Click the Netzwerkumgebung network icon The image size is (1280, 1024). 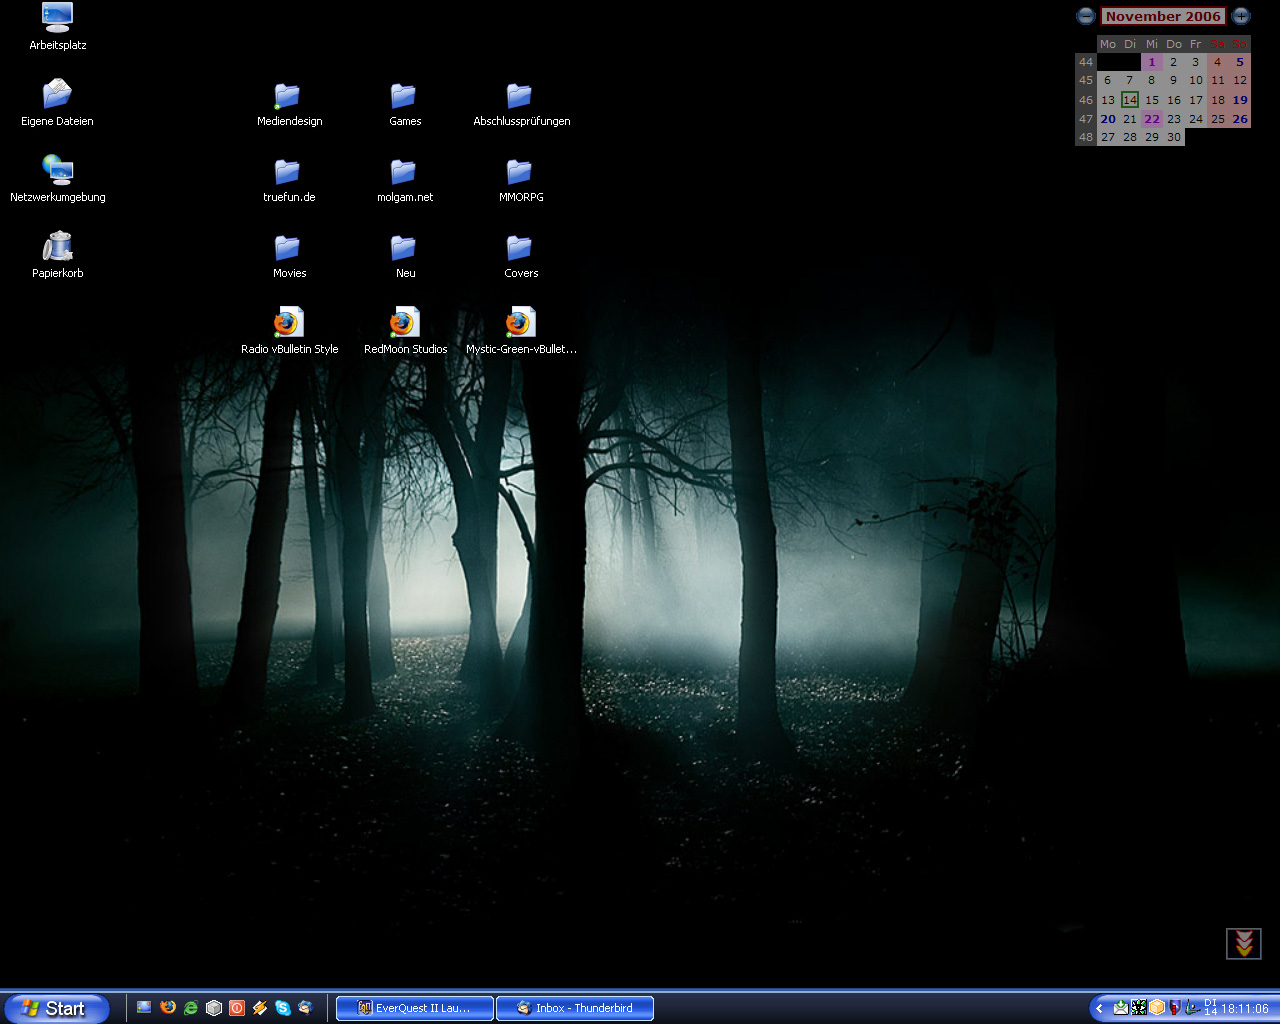[58, 171]
